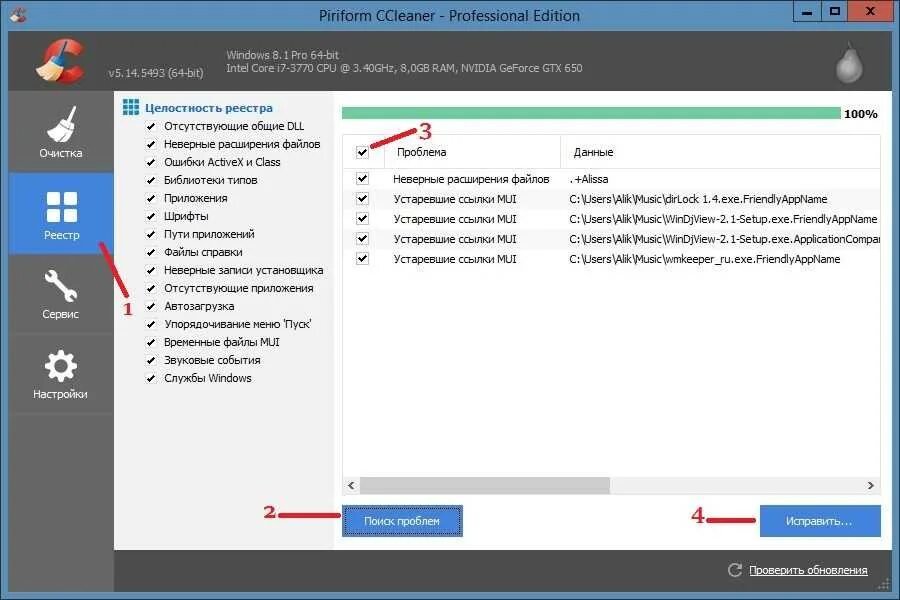The height and width of the screenshot is (600, 900).
Task: Select the WinDjView-2.1-Setup.exe.FriendlyAppName path
Action: tap(723, 219)
